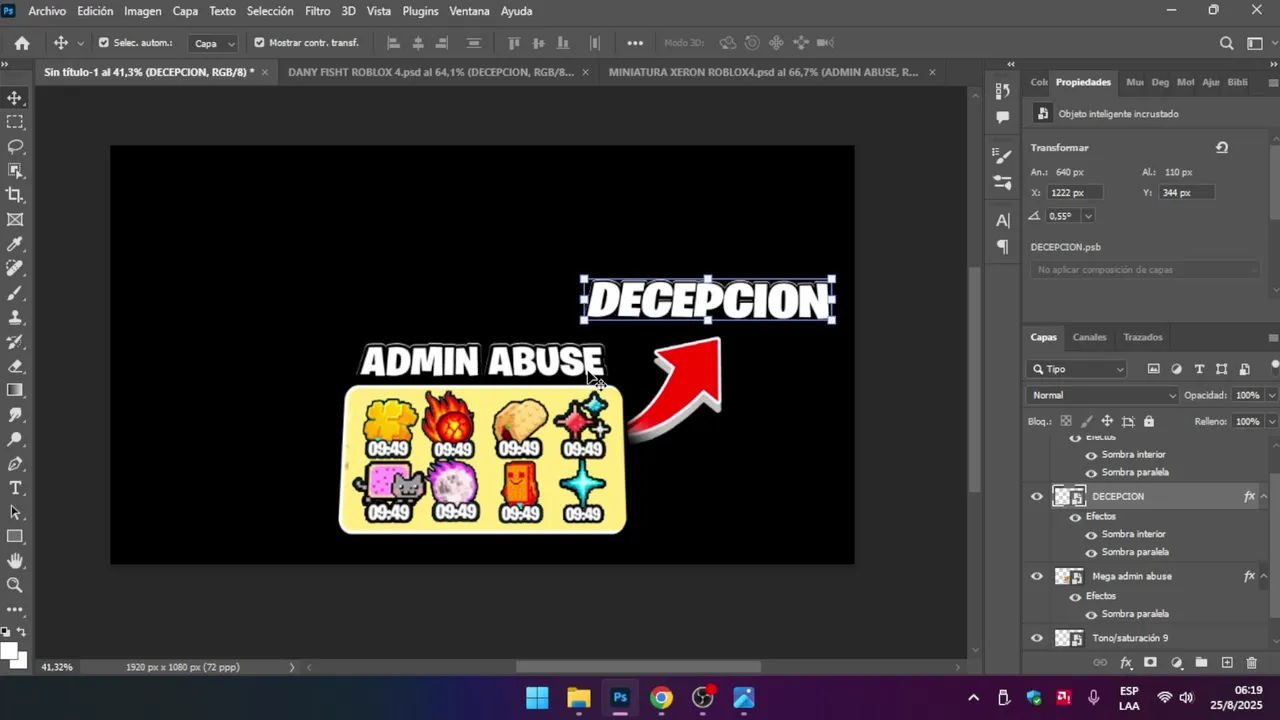Select the Pen tool

(15, 464)
